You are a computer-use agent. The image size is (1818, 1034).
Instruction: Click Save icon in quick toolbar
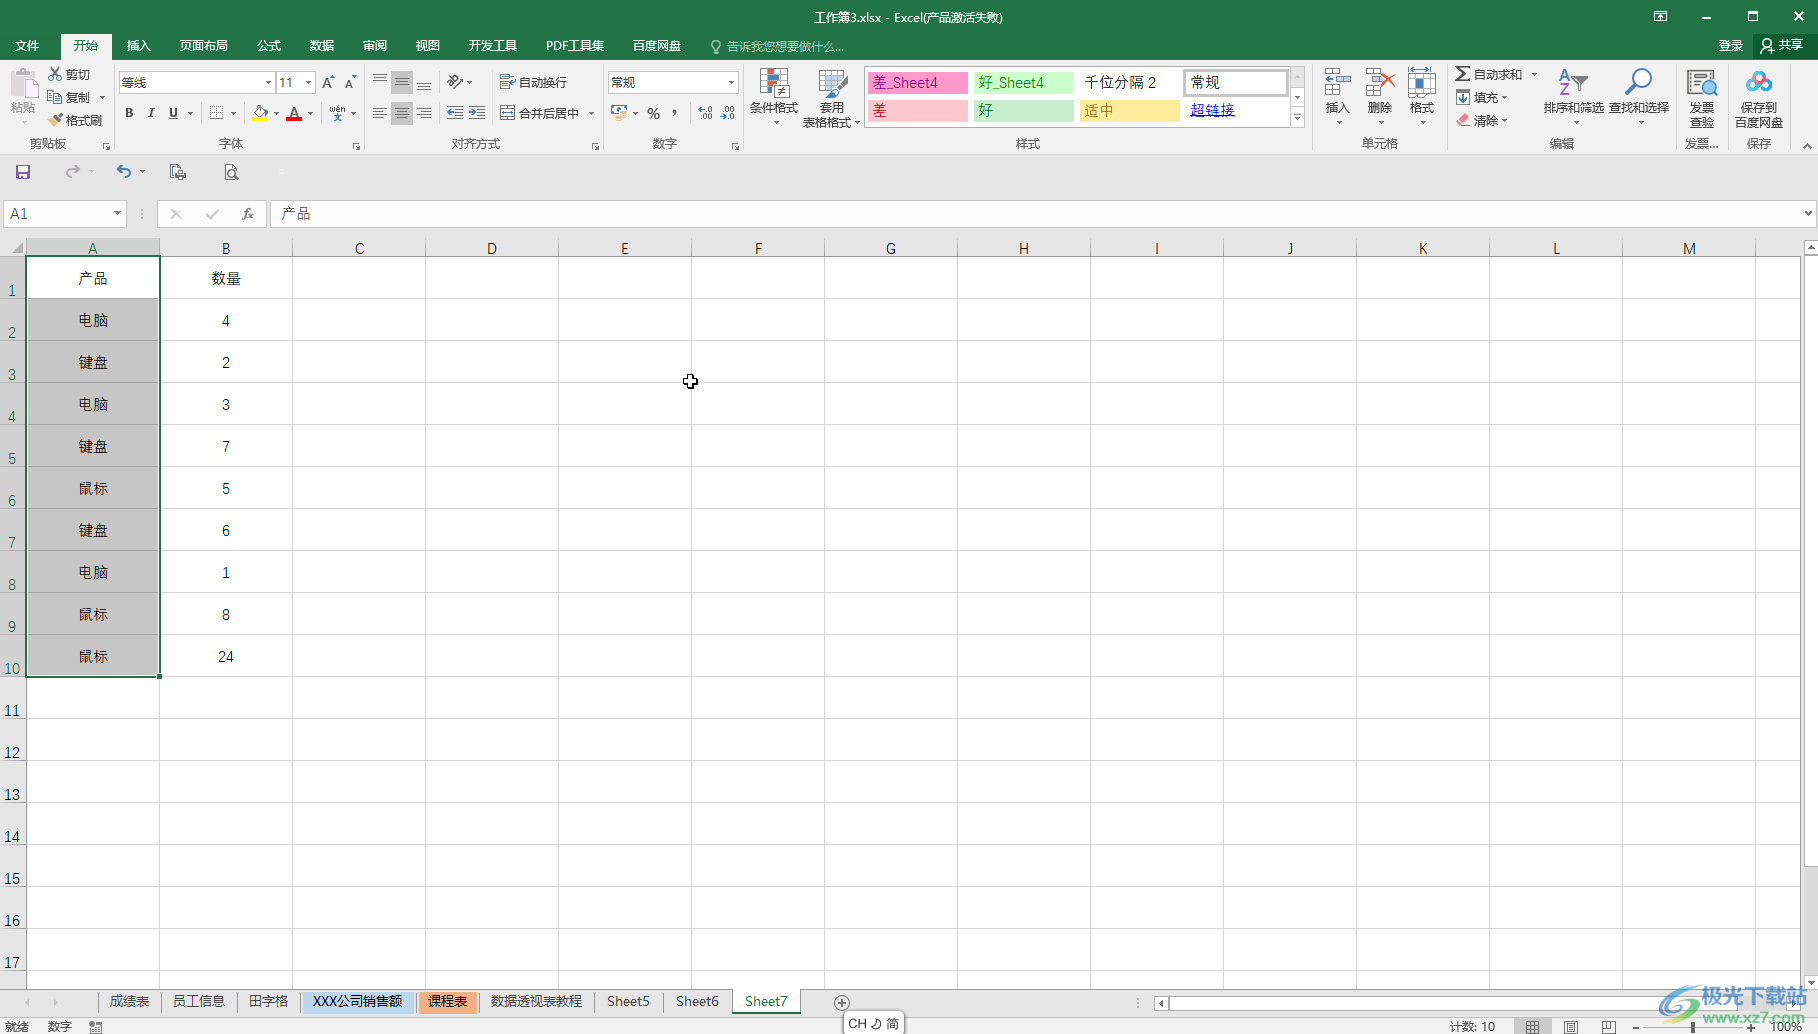tap(23, 172)
